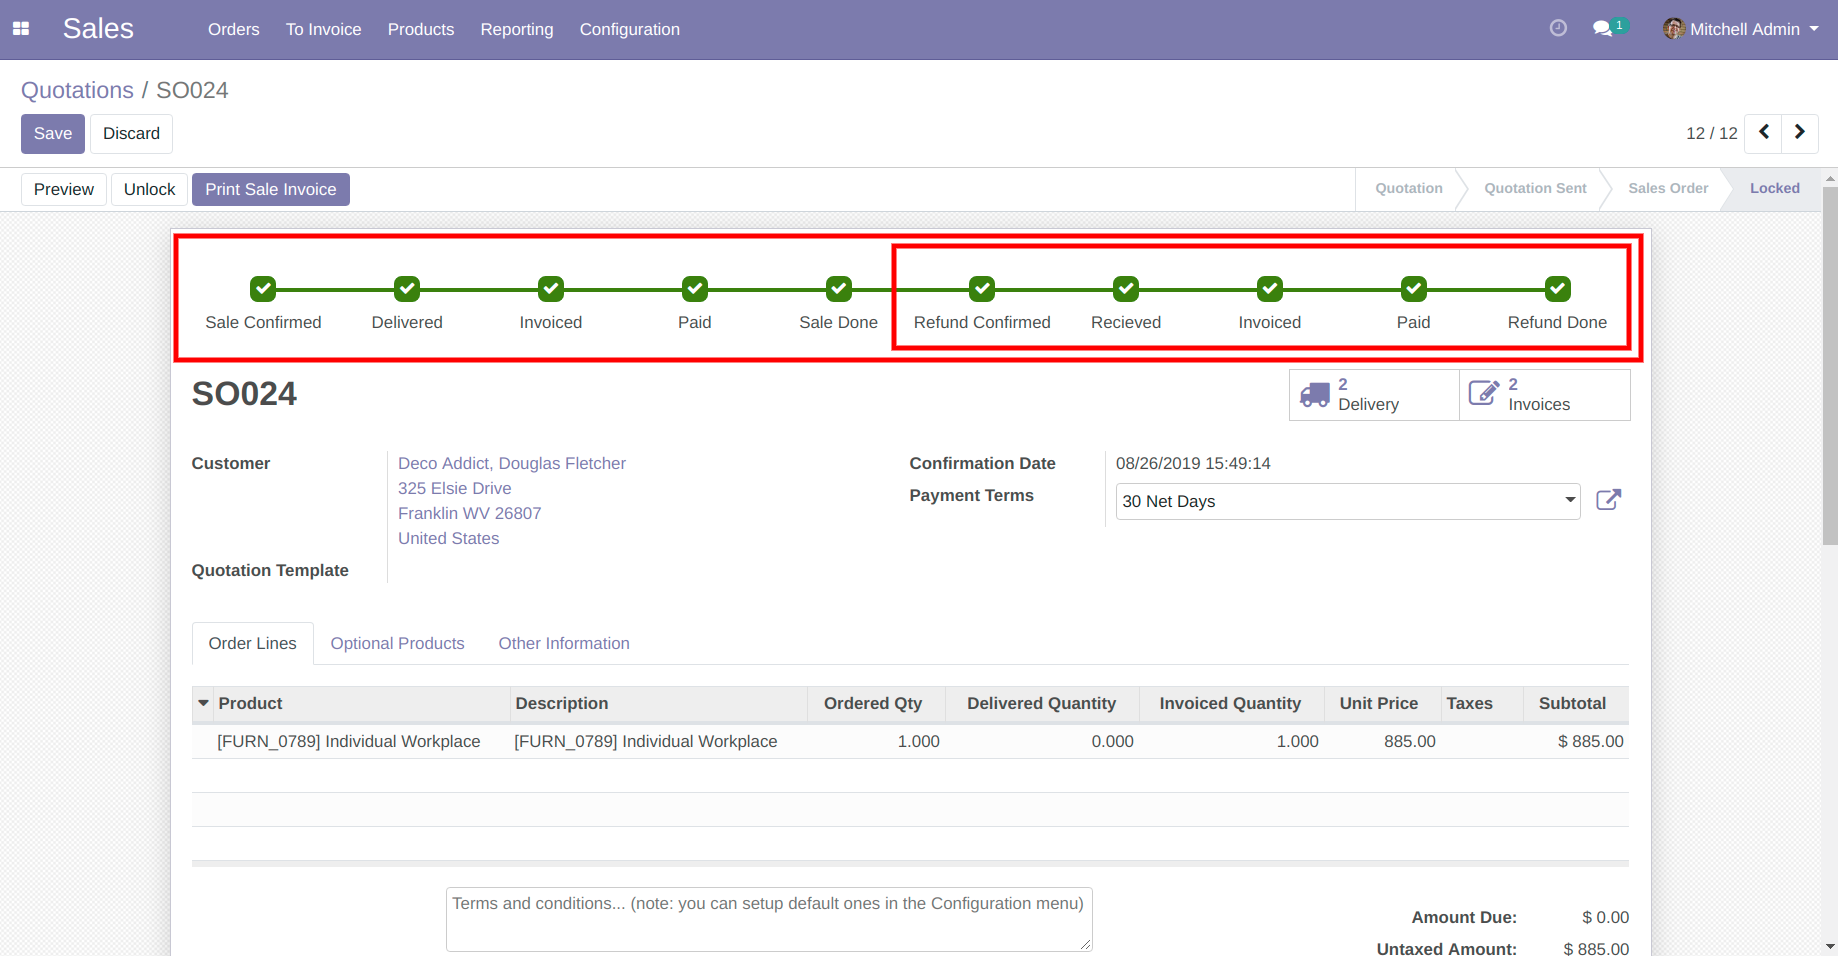Screen dimensions: 1838x956
Task: Open the Deco Addict customer link
Action: click(x=511, y=463)
